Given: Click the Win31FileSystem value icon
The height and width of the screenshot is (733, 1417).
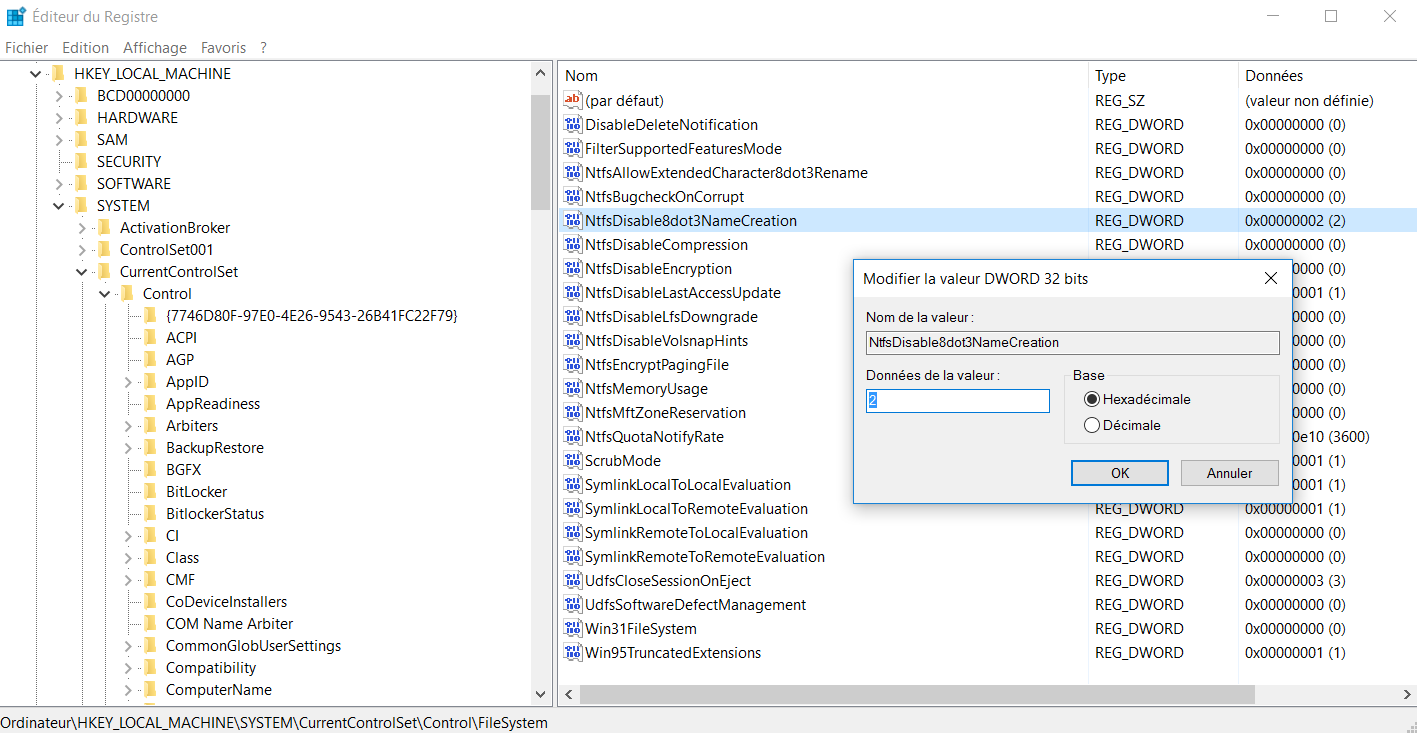Looking at the screenshot, I should pyautogui.click(x=573, y=629).
